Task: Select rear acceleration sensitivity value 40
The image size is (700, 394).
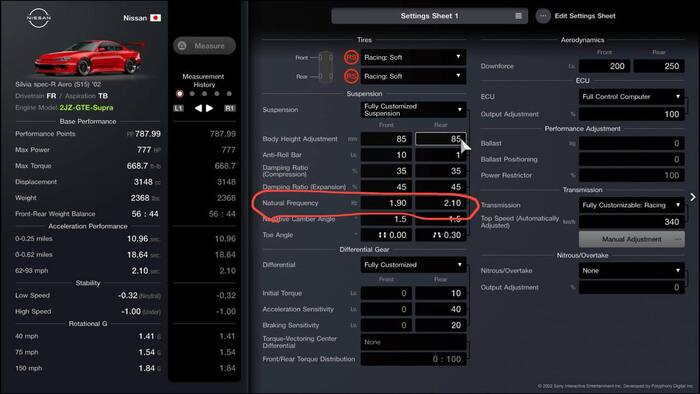Action: [441, 309]
